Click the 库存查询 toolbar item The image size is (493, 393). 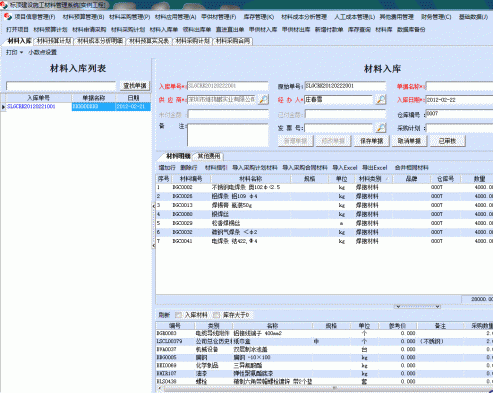point(359,30)
